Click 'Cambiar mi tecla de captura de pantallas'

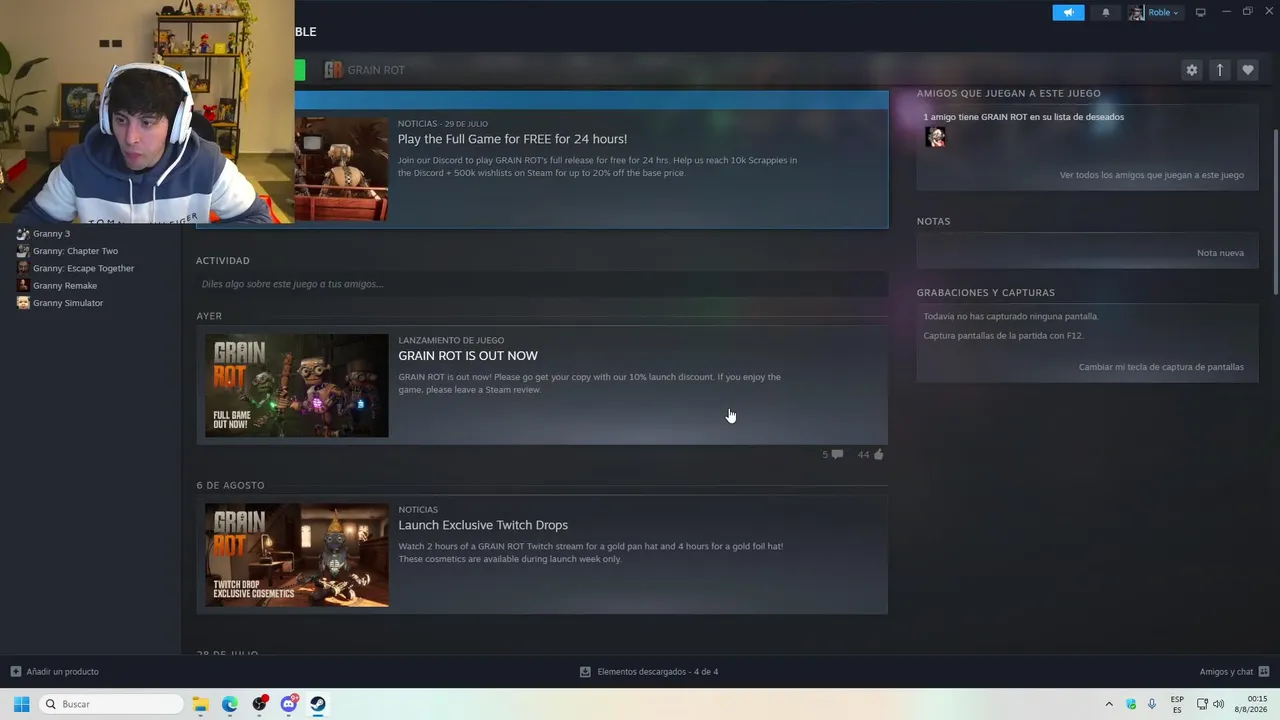1161,367
